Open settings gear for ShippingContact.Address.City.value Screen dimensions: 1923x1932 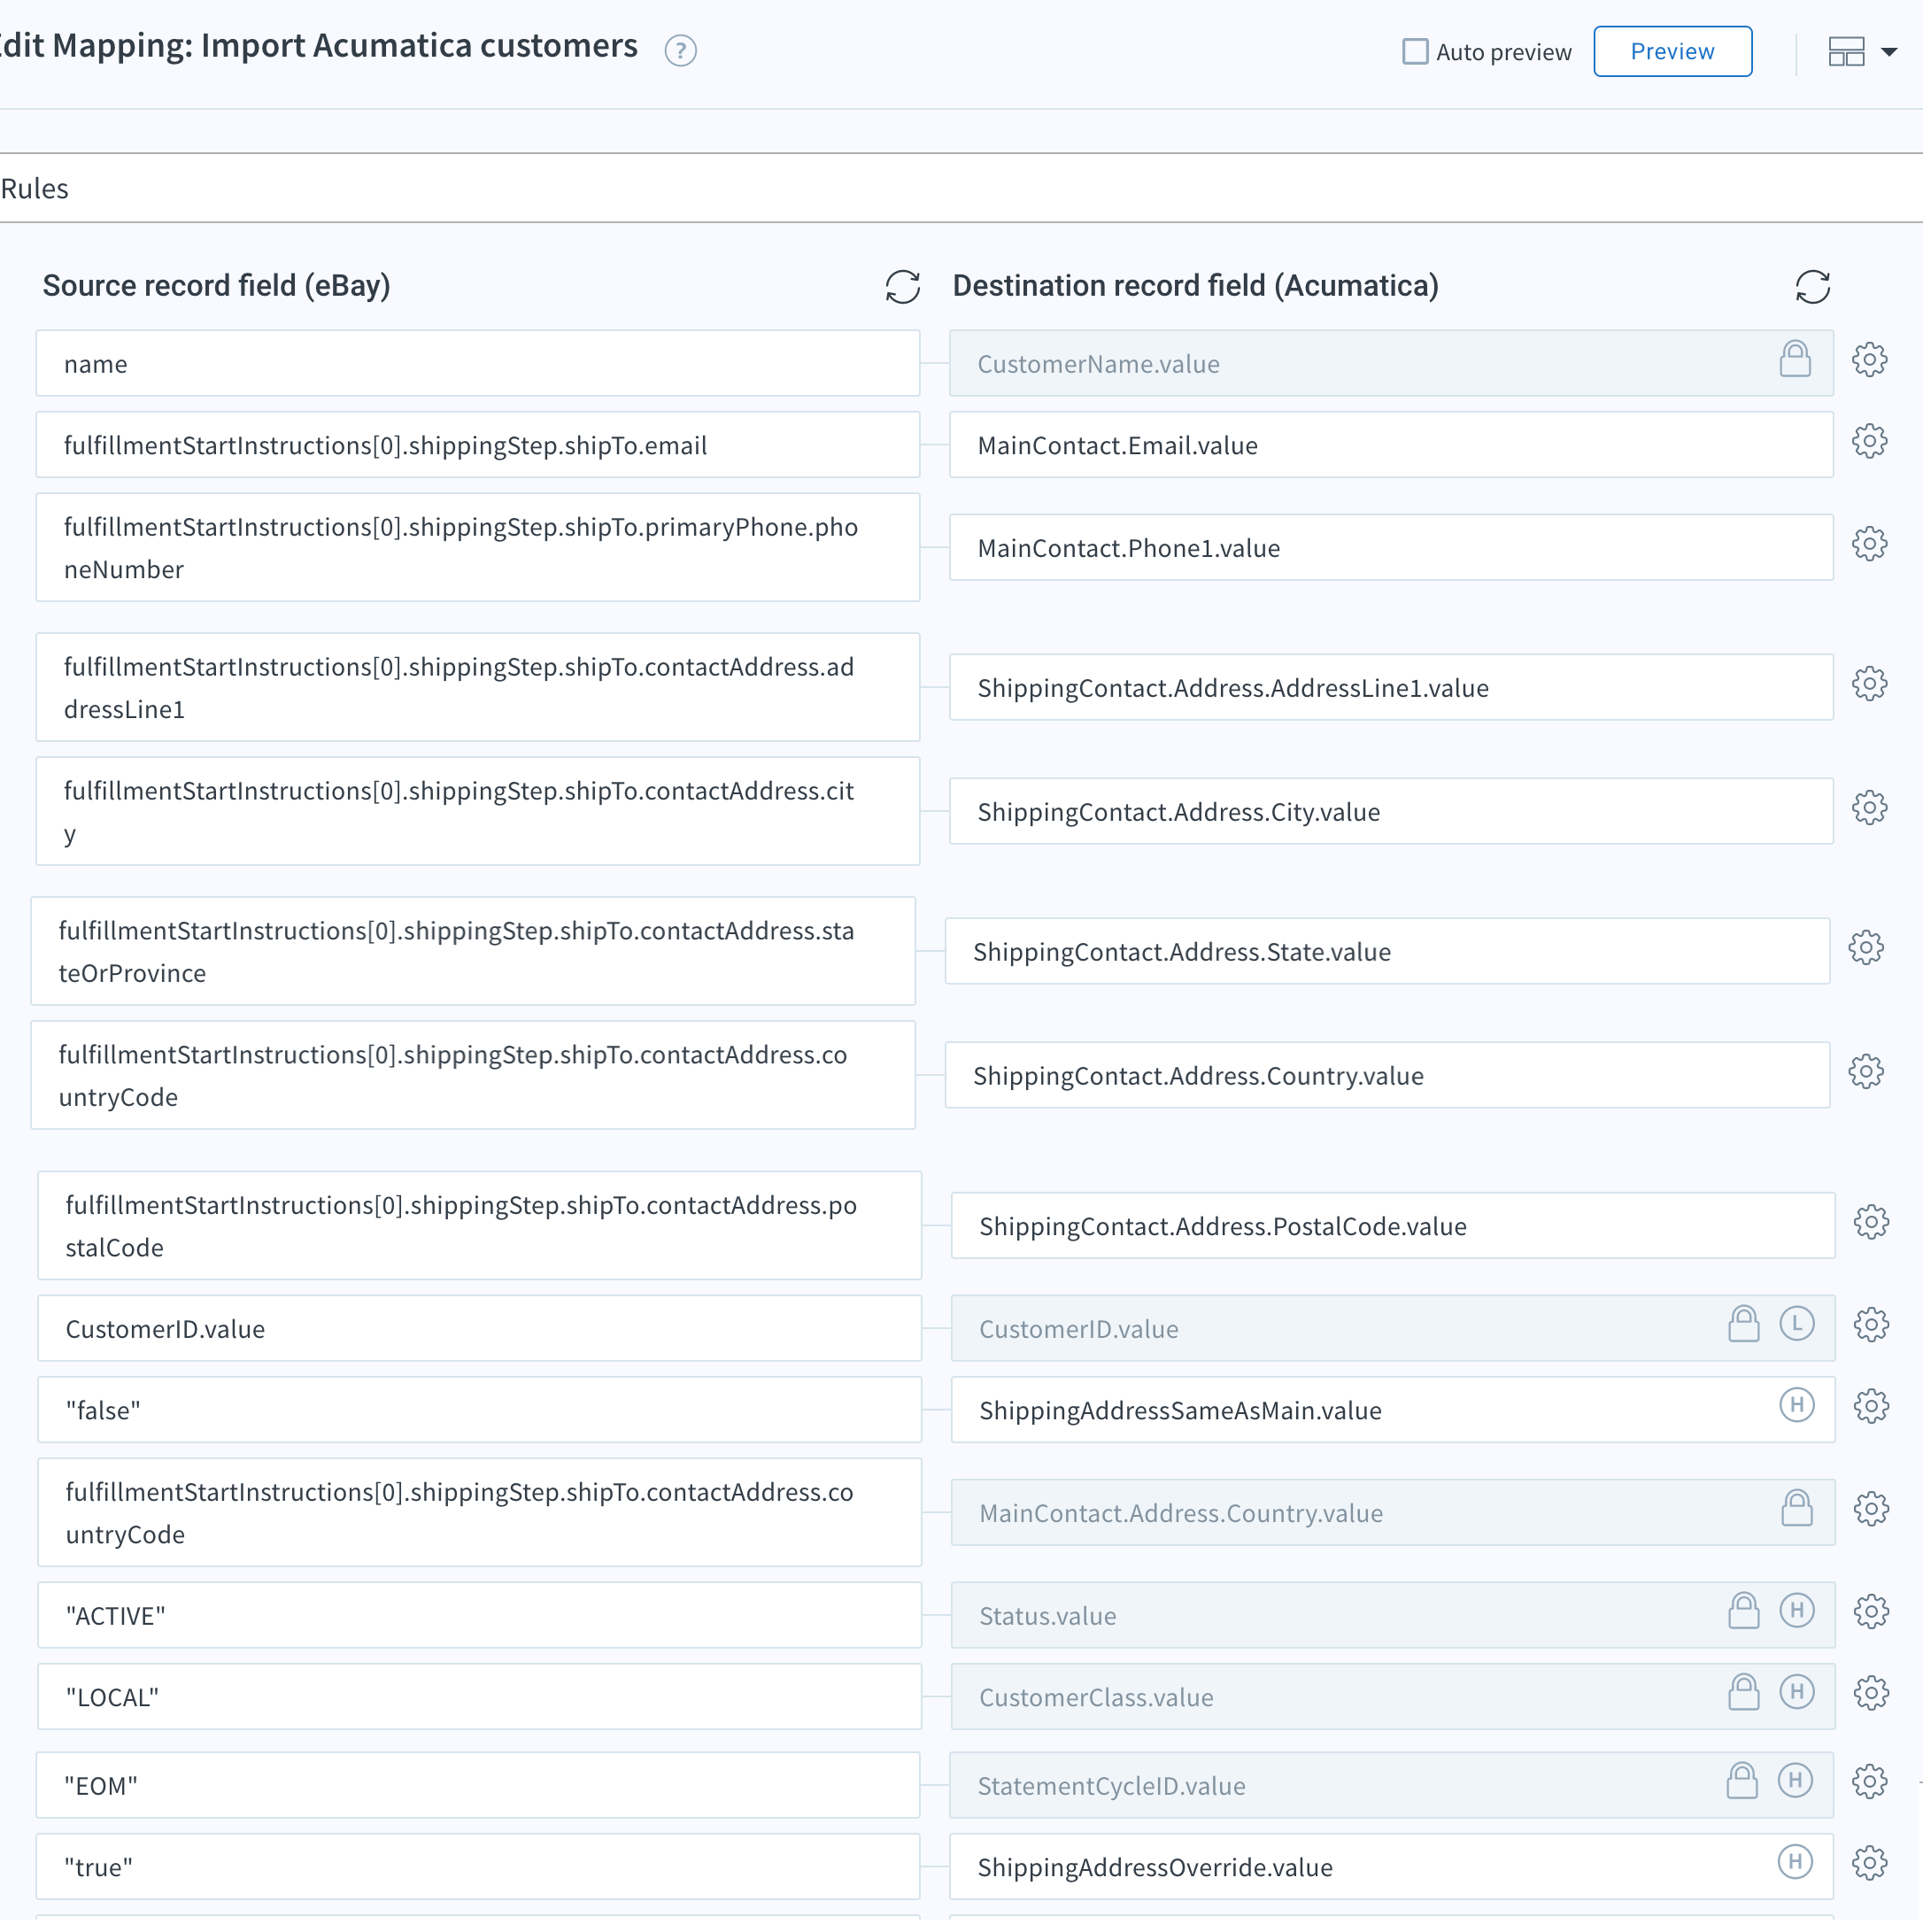pyautogui.click(x=1869, y=808)
